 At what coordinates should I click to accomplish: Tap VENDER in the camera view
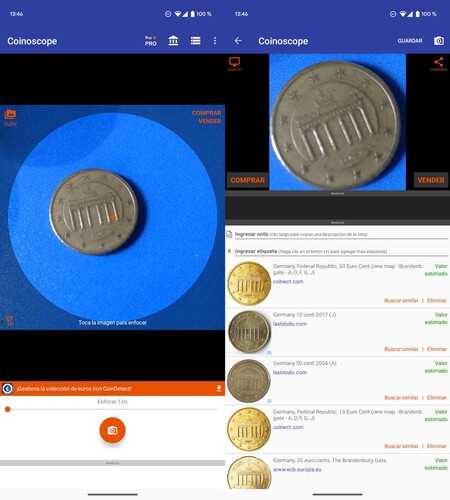210,121
